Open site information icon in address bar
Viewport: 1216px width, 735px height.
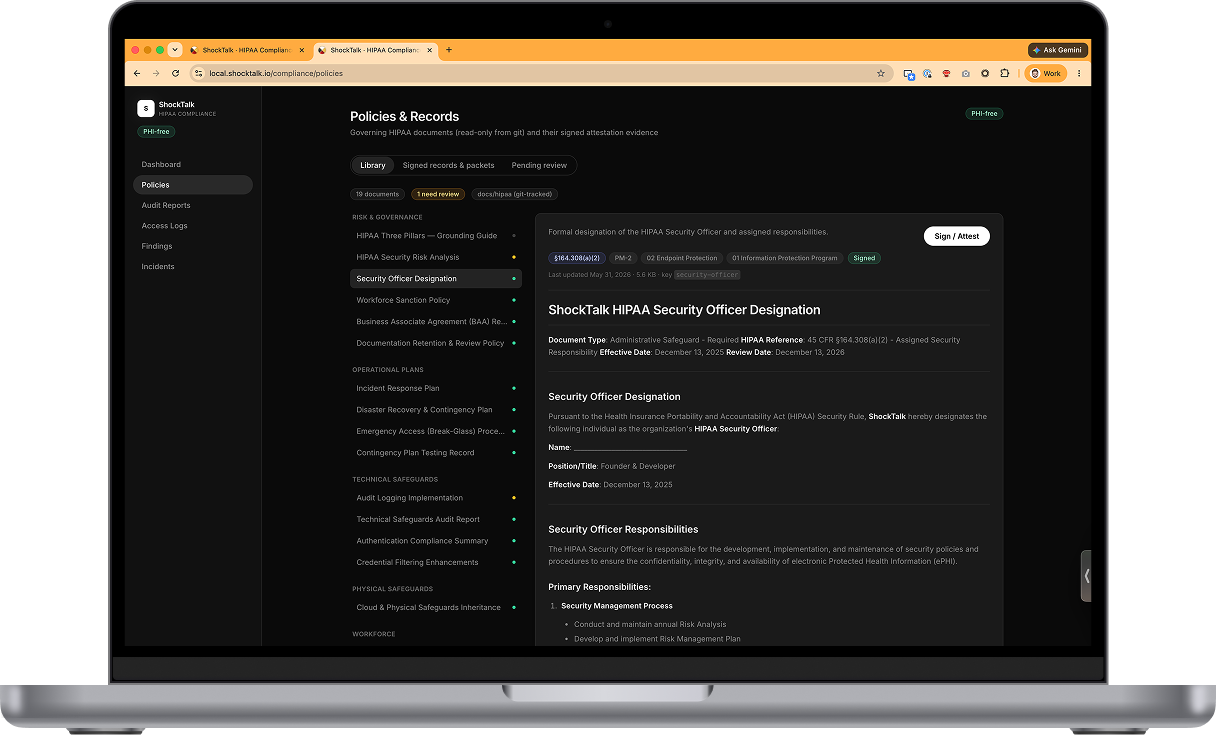[198, 73]
